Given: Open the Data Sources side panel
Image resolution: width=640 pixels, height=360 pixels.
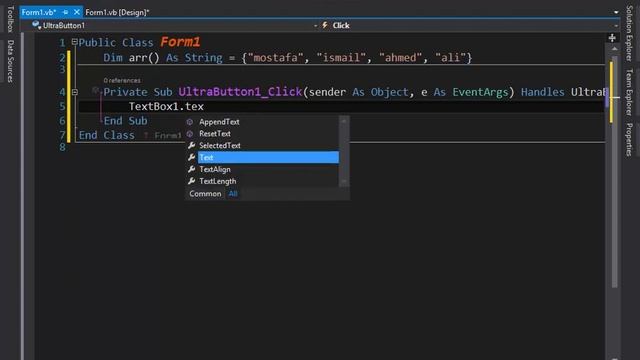Looking at the screenshot, I should [10, 61].
